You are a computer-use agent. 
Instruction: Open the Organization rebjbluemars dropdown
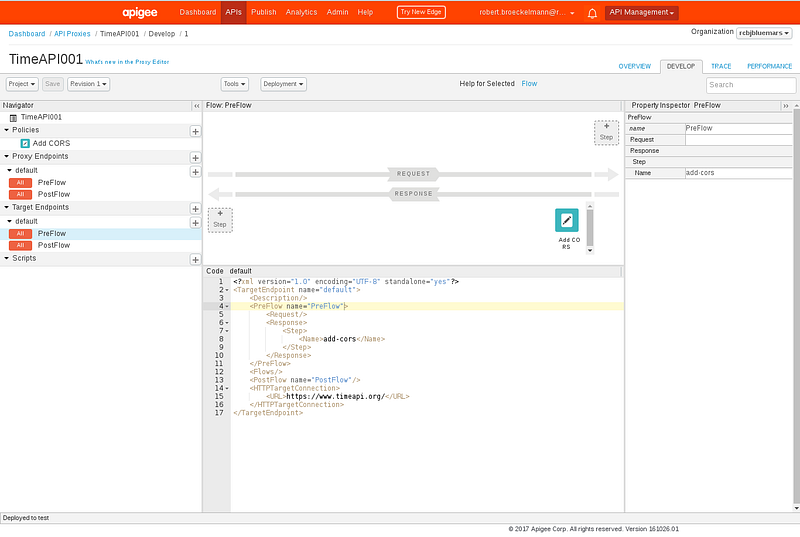click(x=764, y=33)
